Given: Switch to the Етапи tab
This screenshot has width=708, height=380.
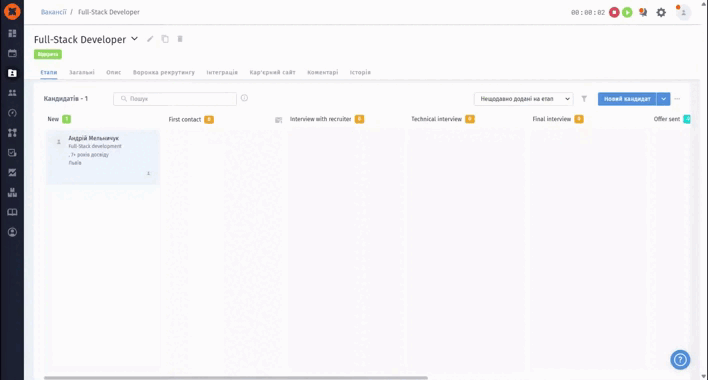Looking at the screenshot, I should click(49, 72).
